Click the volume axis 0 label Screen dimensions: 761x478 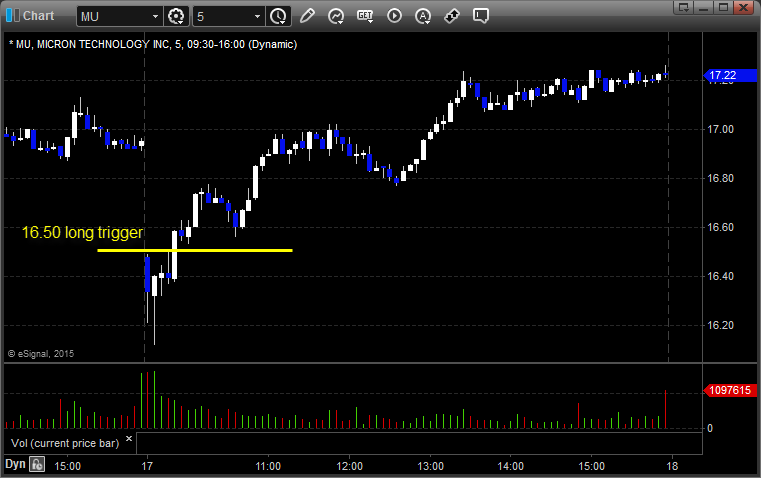tap(710, 428)
